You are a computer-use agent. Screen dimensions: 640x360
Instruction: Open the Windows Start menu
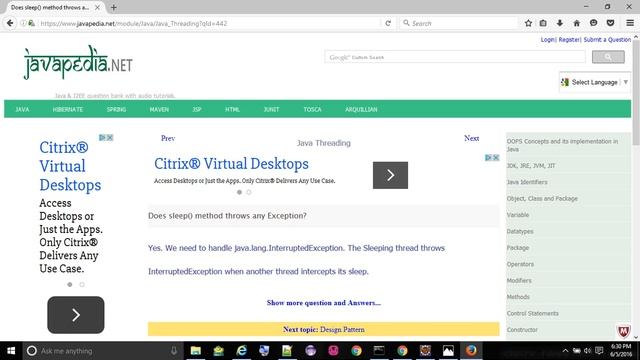tap(11, 351)
